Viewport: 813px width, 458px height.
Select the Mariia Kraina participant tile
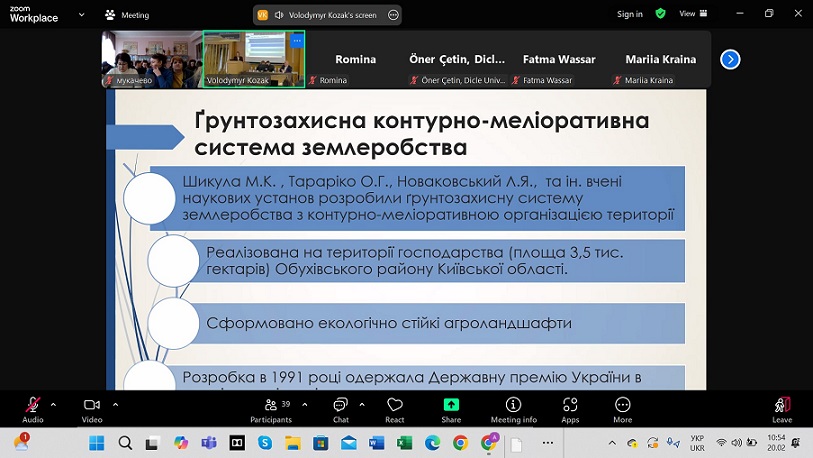tap(660, 59)
